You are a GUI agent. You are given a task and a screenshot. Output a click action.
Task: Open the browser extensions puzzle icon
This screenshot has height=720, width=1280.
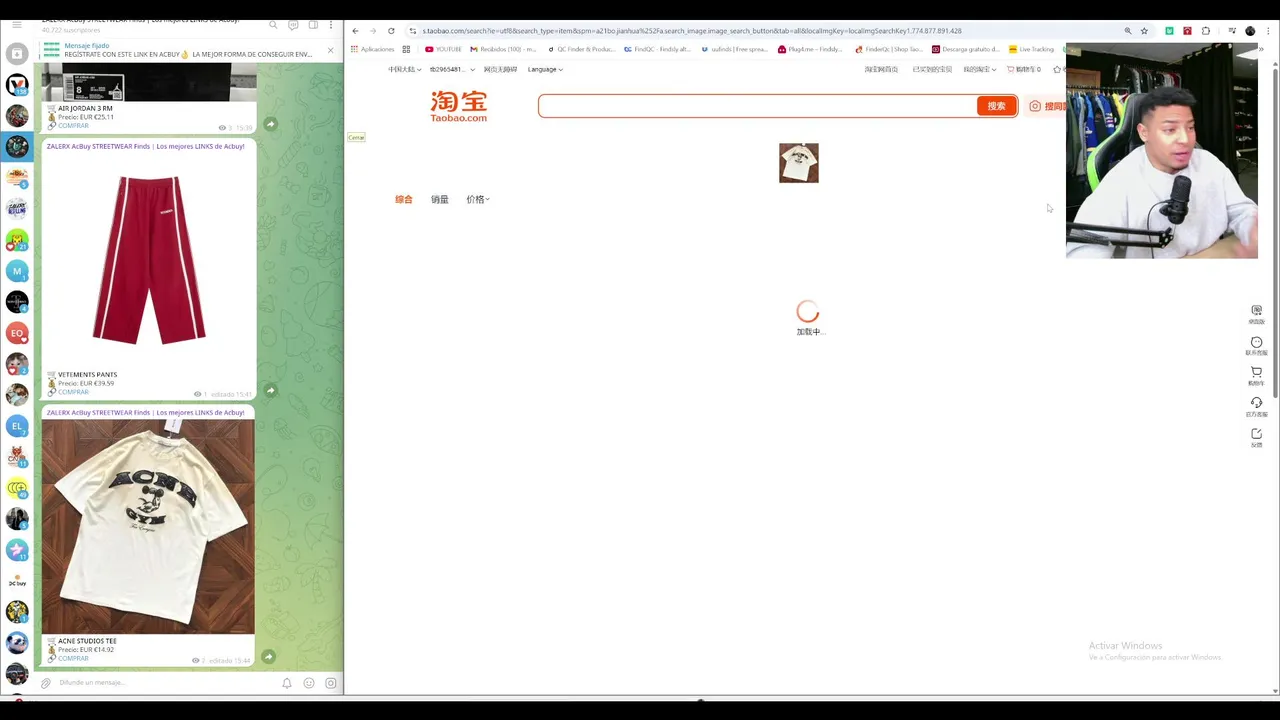tap(1205, 31)
